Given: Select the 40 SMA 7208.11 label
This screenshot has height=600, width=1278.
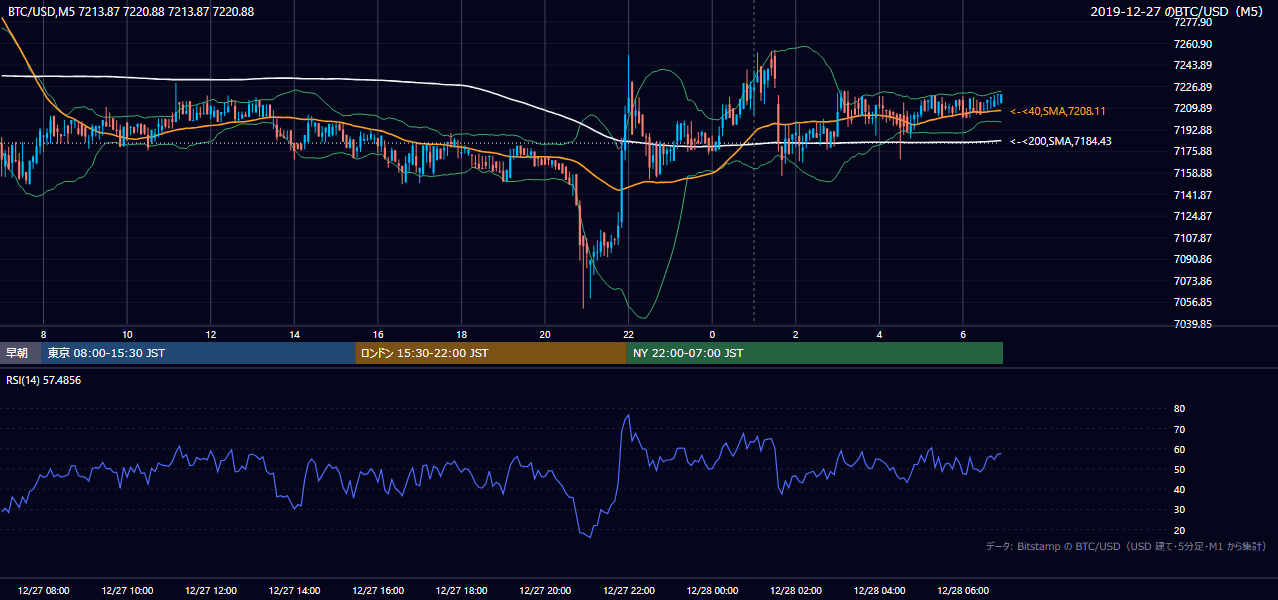Looking at the screenshot, I should pos(1058,111).
